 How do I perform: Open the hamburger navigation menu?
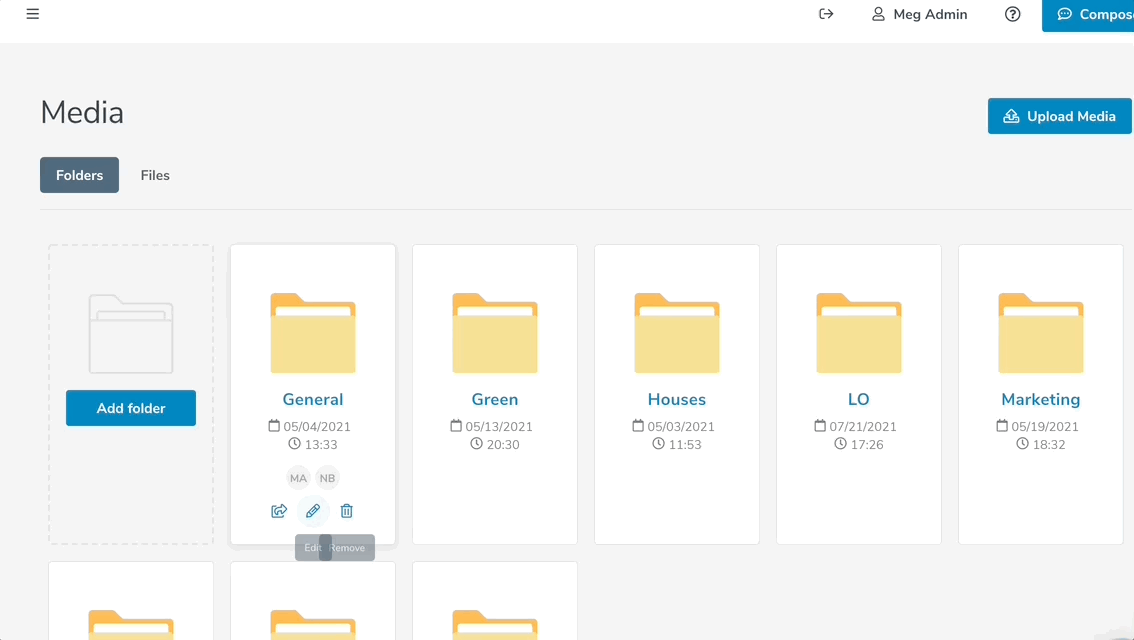[32, 14]
